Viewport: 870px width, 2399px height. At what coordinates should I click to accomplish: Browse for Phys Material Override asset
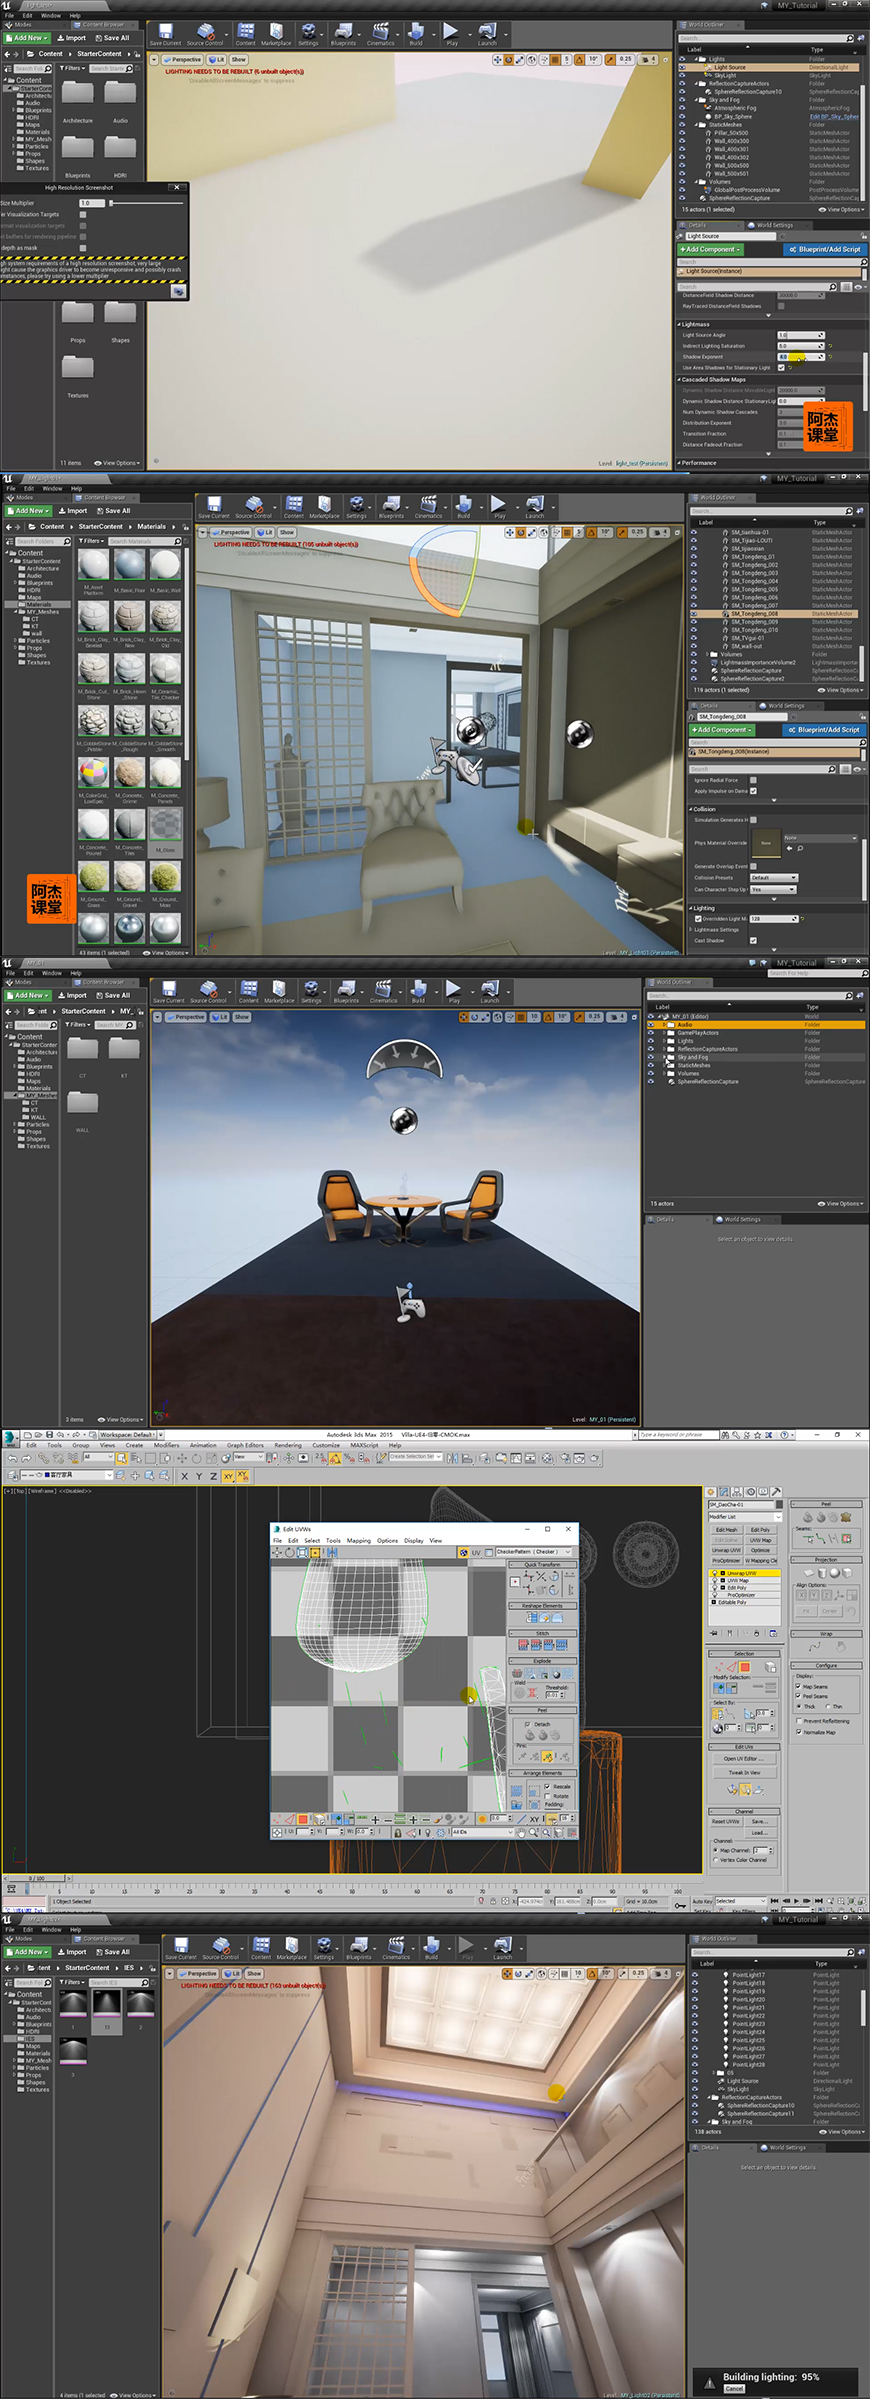[800, 848]
